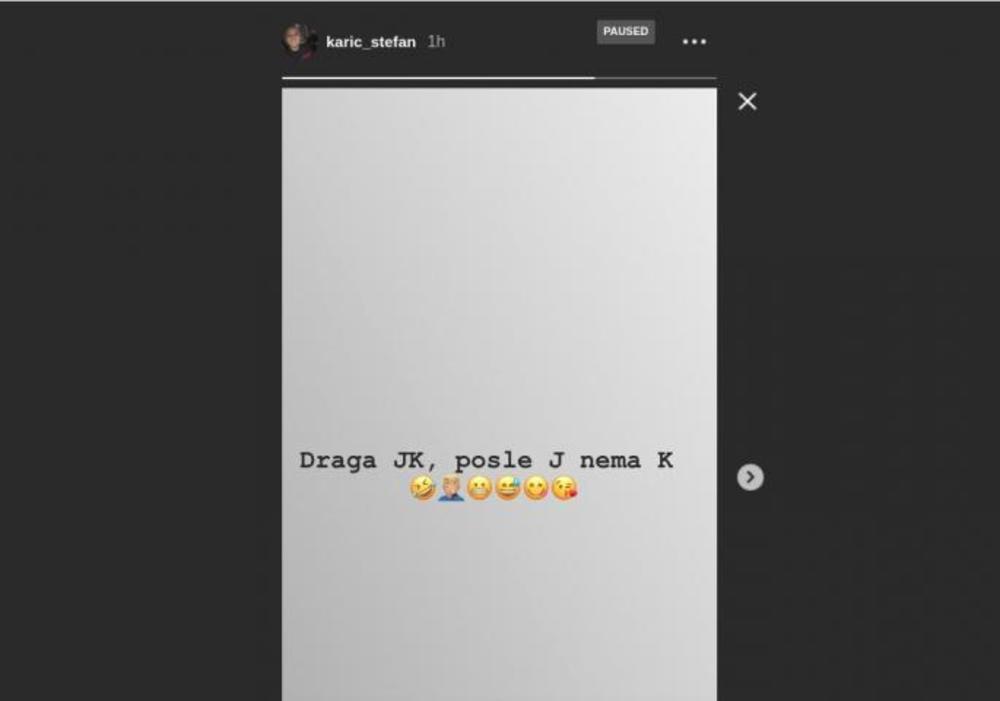Close the story with the X icon
The image size is (1000, 701).
tap(747, 101)
